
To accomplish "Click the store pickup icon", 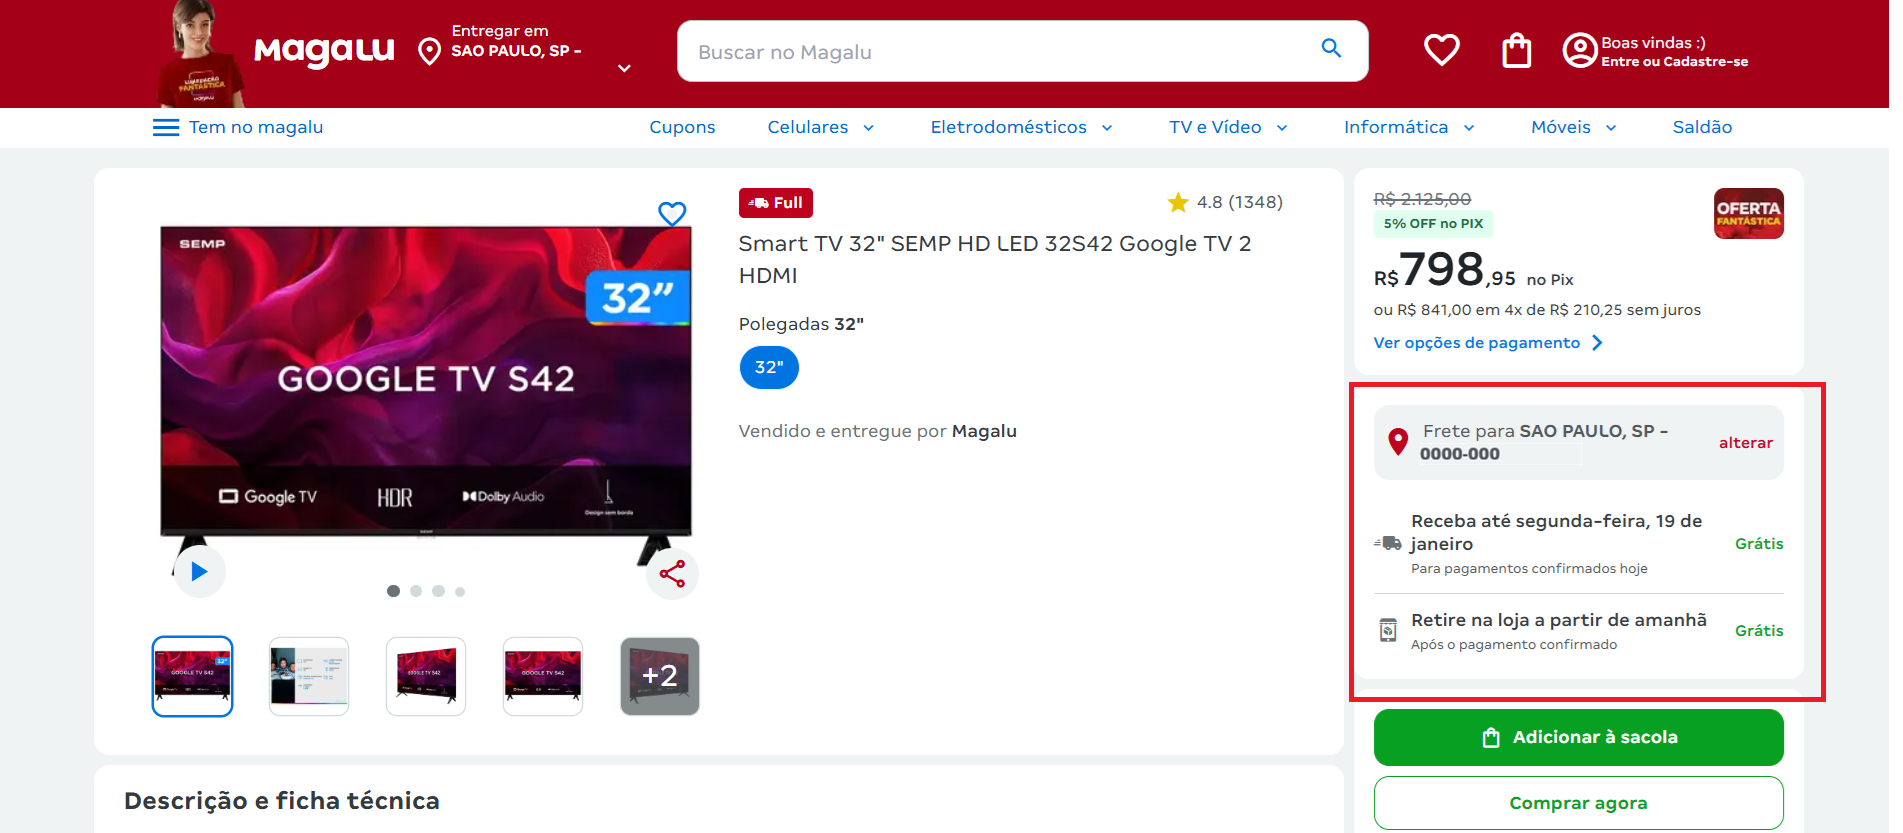I will click(x=1388, y=630).
